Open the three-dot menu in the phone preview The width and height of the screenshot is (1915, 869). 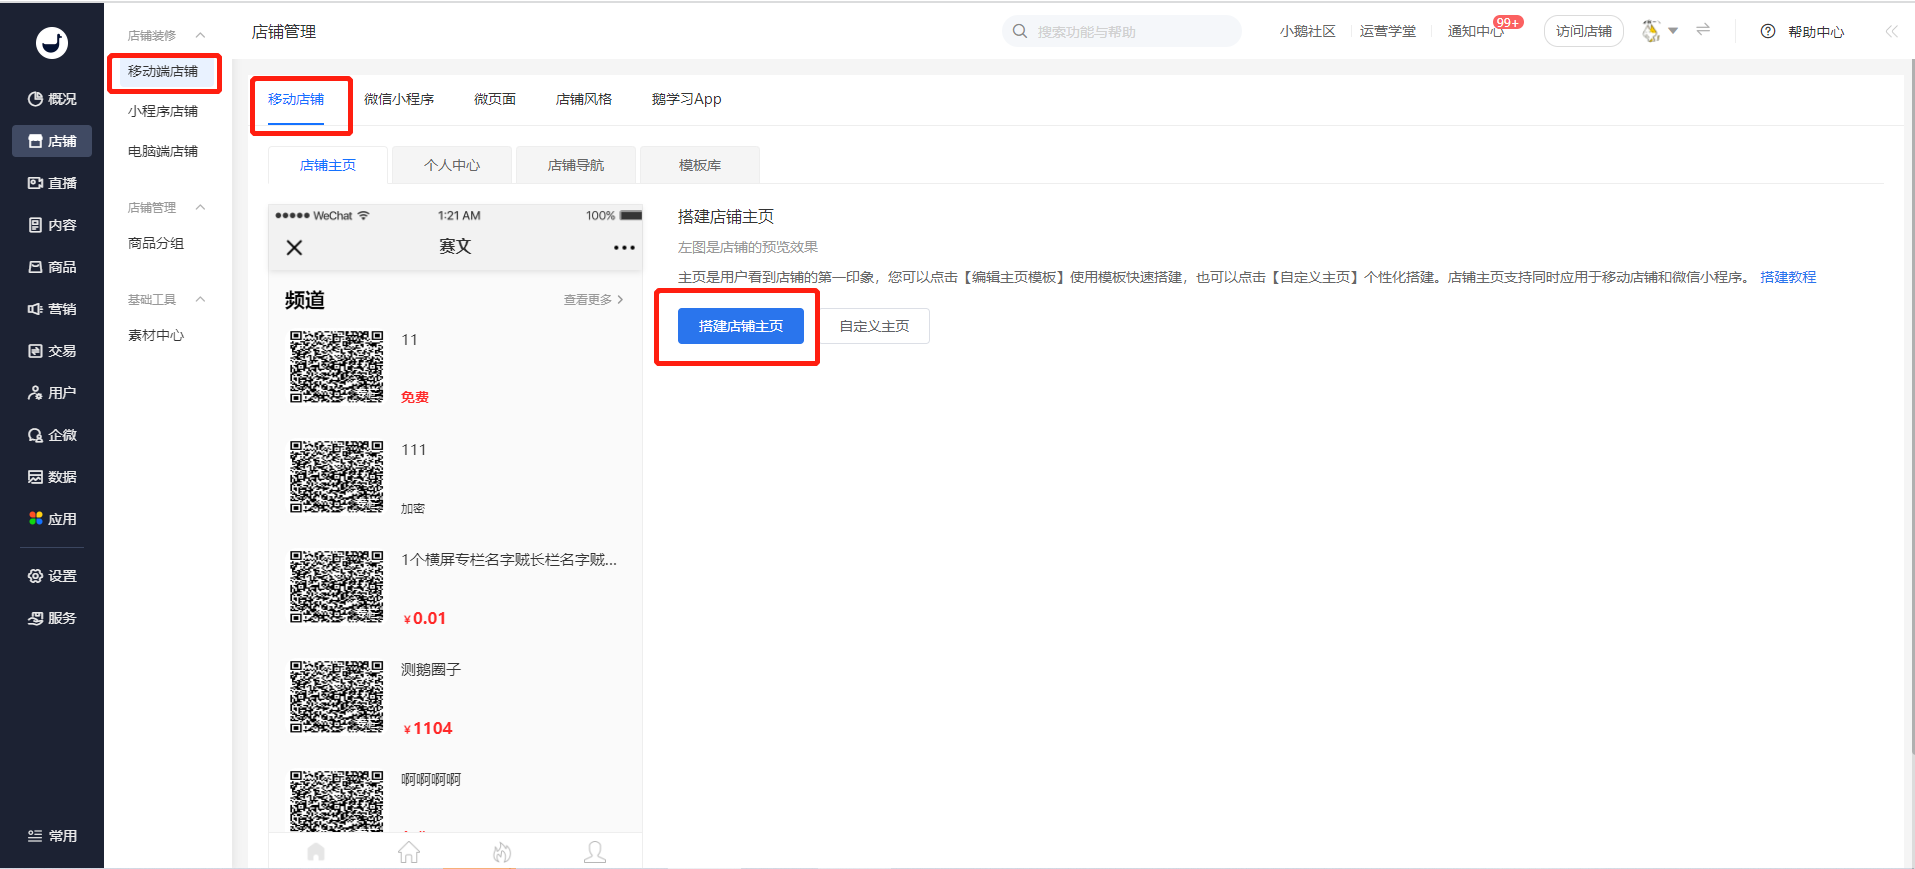click(x=624, y=247)
